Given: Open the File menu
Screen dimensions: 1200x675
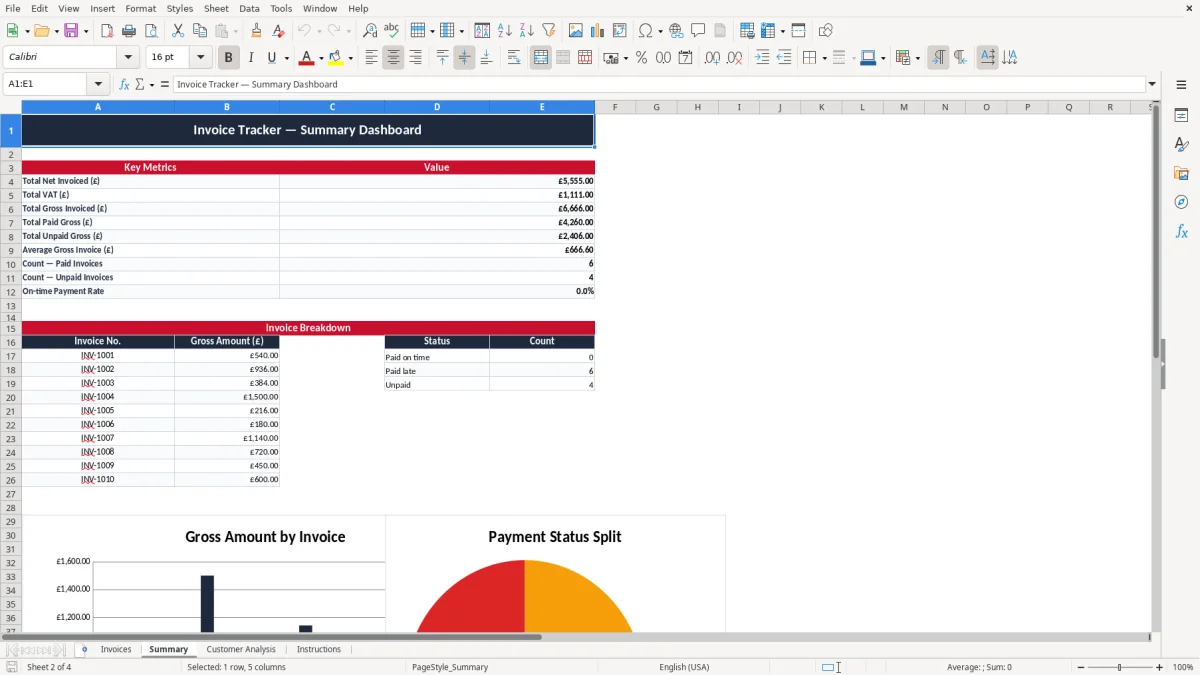Looking at the screenshot, I should pyautogui.click(x=12, y=8).
